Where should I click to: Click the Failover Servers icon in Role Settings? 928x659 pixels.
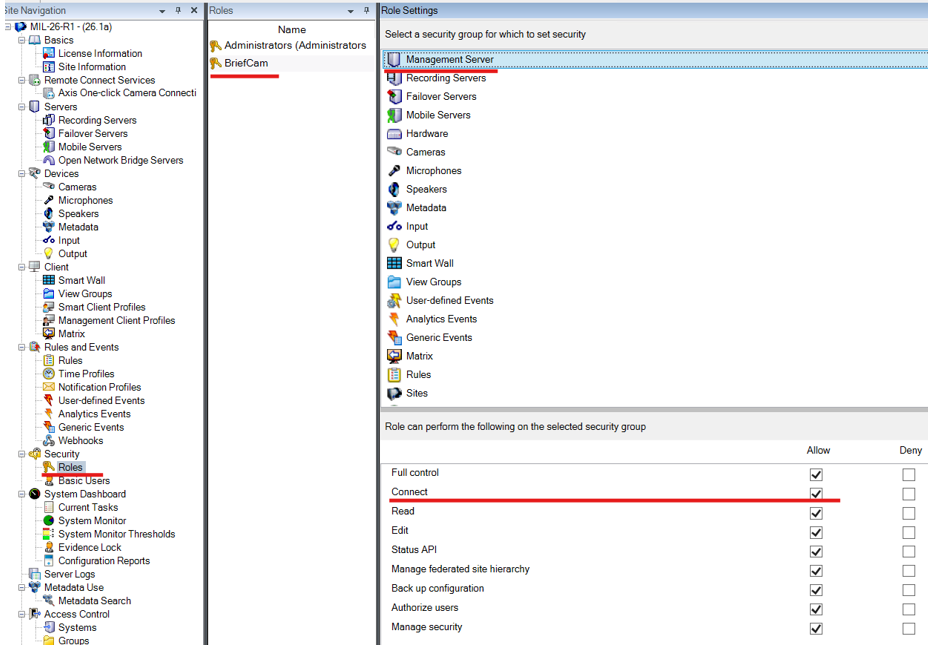tap(394, 97)
